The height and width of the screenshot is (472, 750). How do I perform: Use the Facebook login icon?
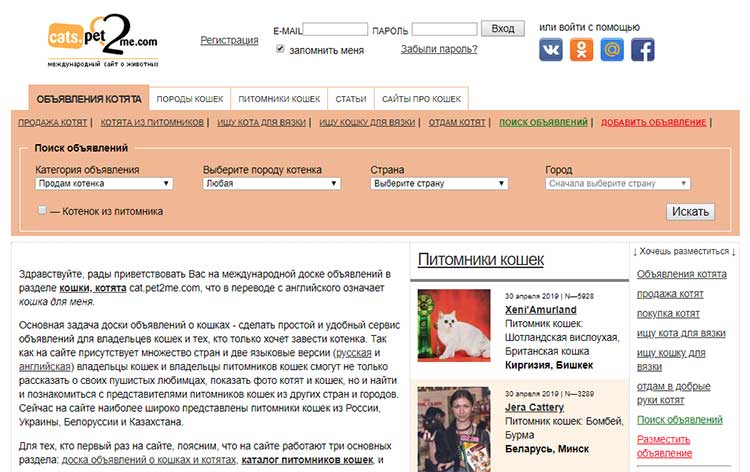pyautogui.click(x=642, y=50)
